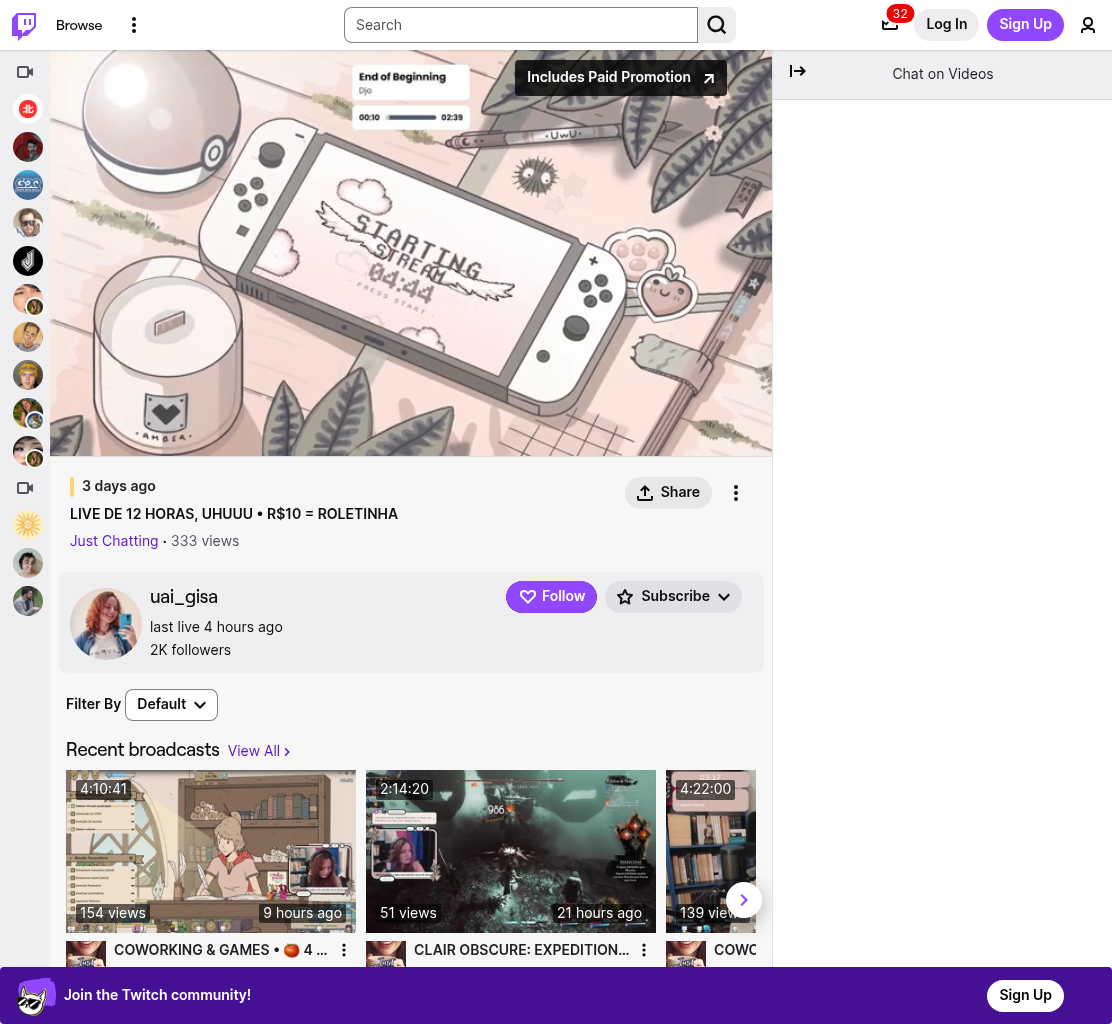Viewport: 1112px width, 1024px height.
Task: Collapse the chat panel arrow icon
Action: click(797, 71)
